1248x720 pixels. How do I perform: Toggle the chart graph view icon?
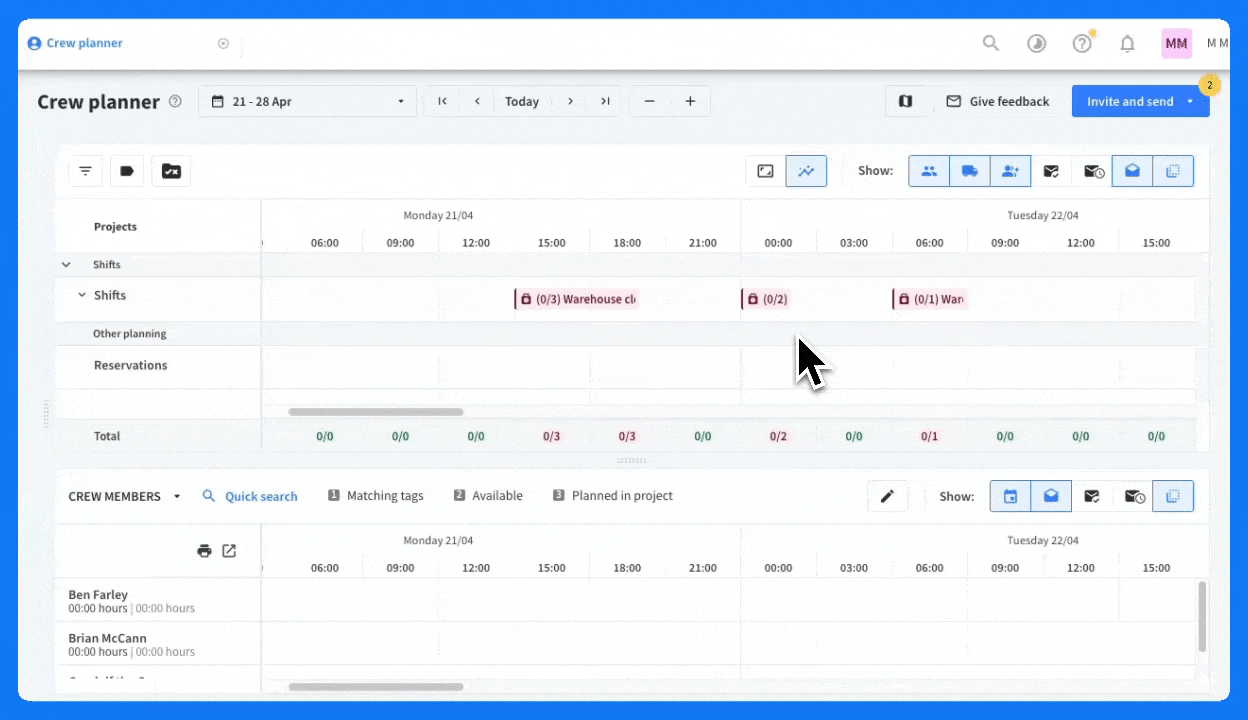click(806, 171)
